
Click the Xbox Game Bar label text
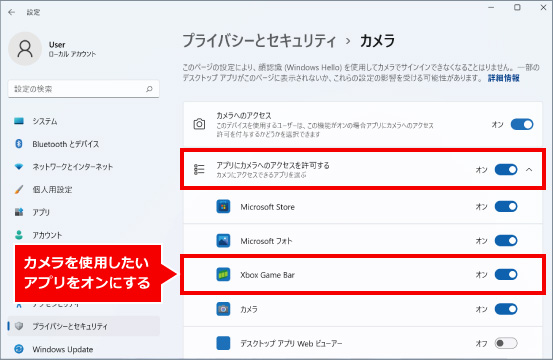[x=267, y=275]
